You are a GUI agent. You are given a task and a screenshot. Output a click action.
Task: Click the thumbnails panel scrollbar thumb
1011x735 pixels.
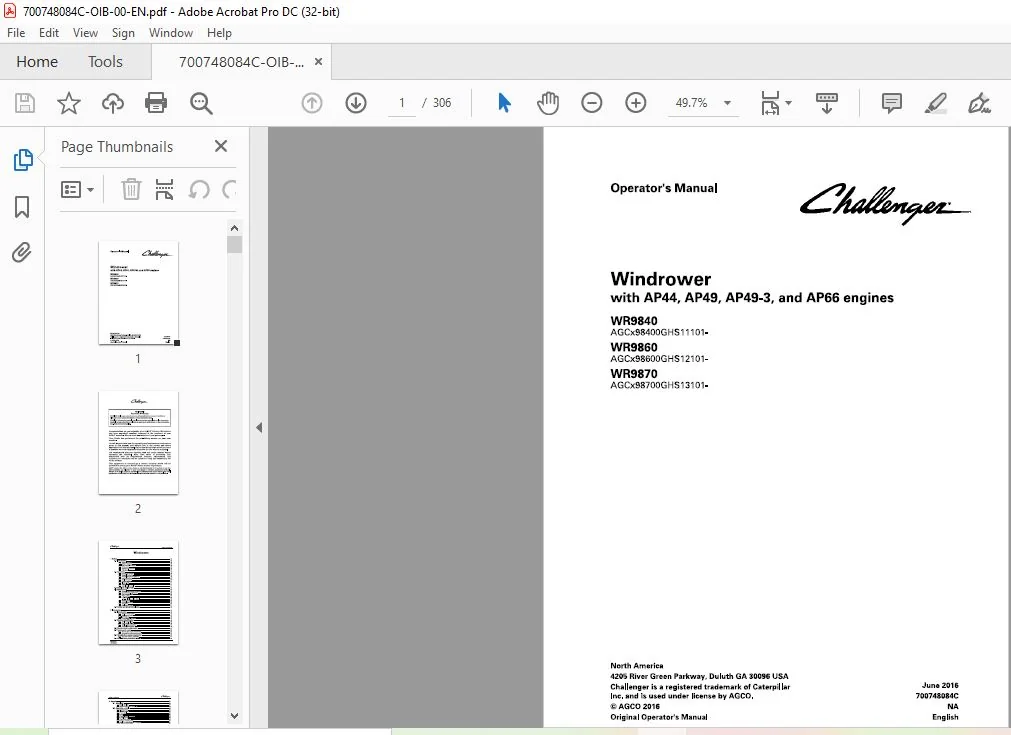pyautogui.click(x=235, y=245)
